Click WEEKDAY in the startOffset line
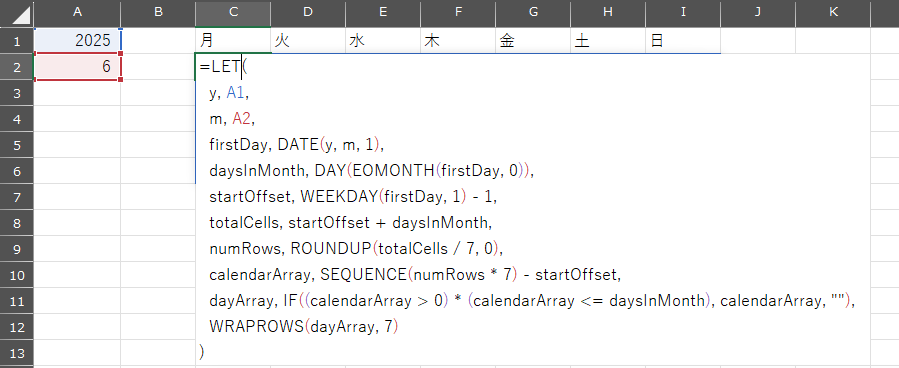The width and height of the screenshot is (899, 368). 339,197
